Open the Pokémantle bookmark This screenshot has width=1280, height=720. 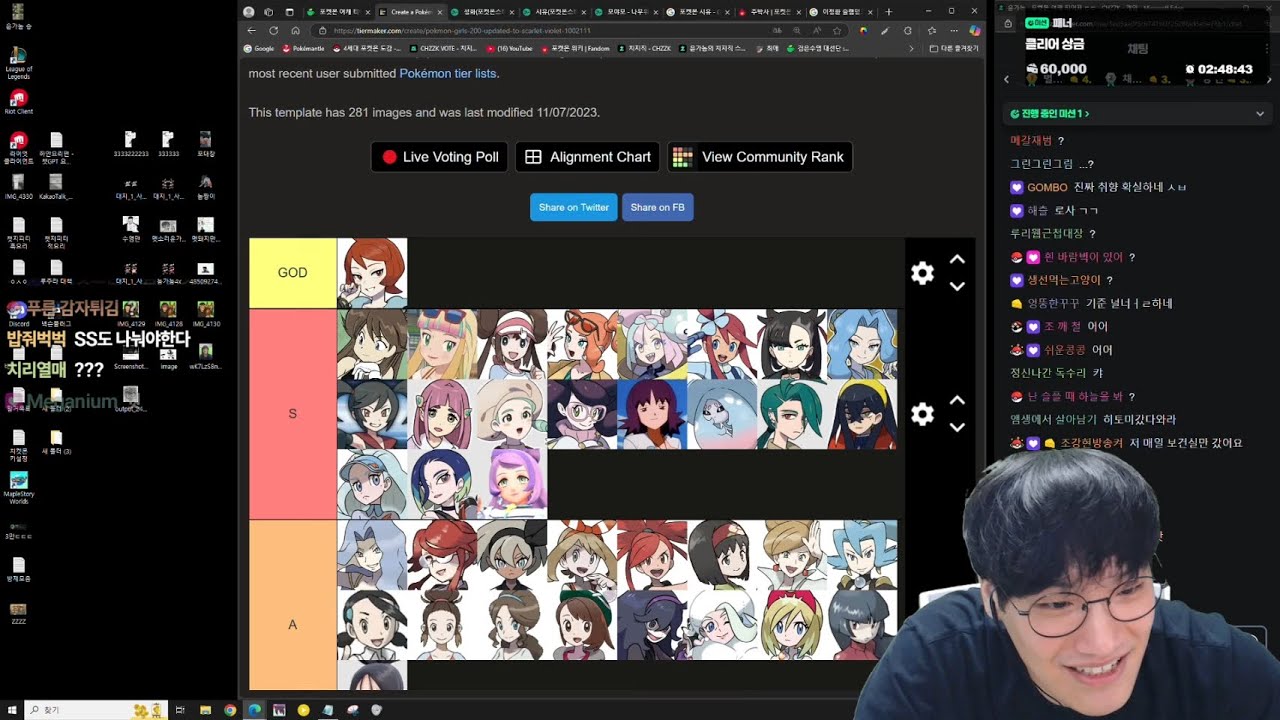[303, 48]
